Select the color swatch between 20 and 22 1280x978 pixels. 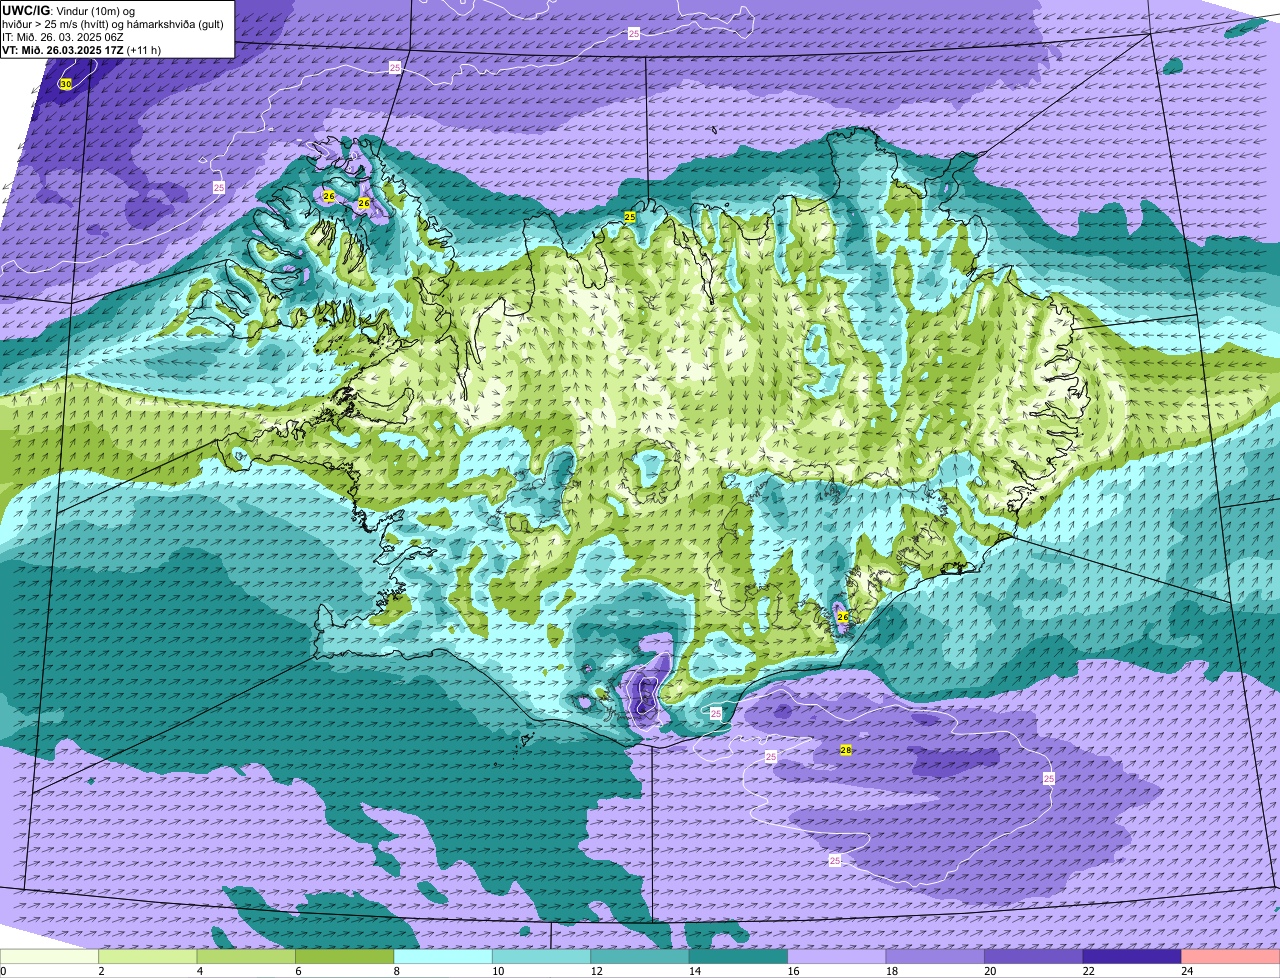(1034, 957)
